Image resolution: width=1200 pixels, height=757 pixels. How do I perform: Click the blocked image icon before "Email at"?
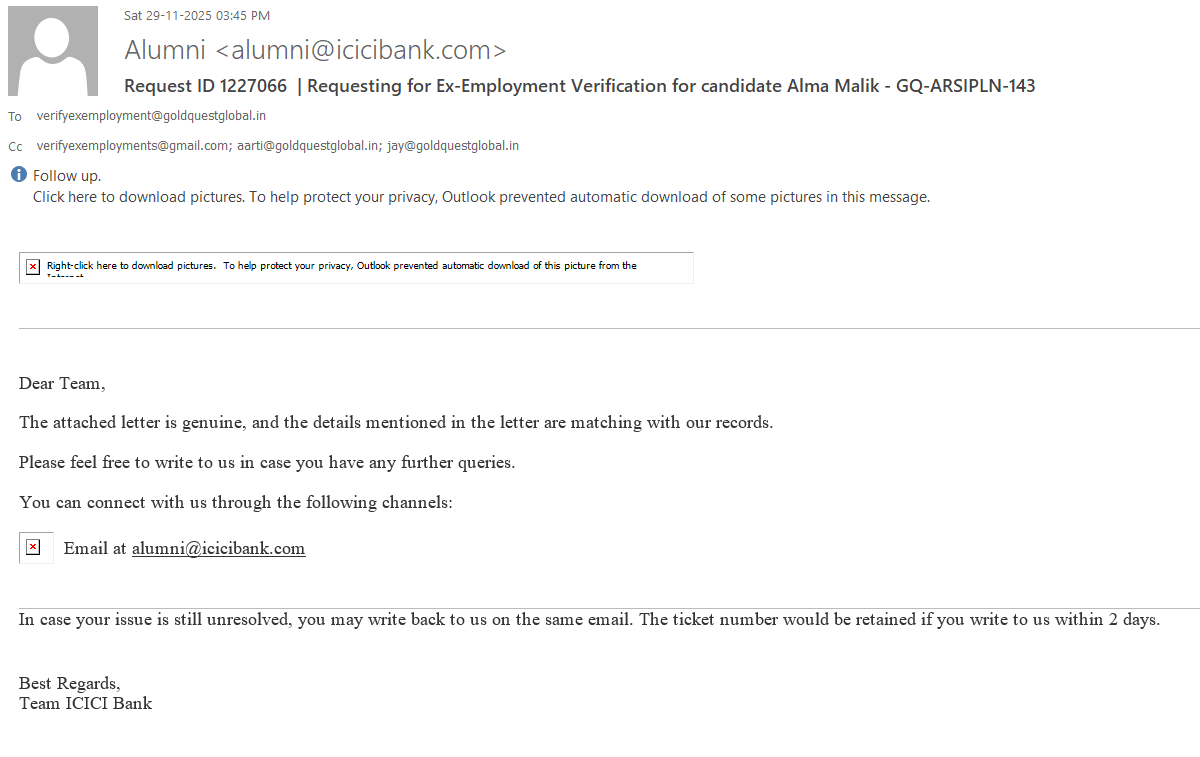[33, 547]
